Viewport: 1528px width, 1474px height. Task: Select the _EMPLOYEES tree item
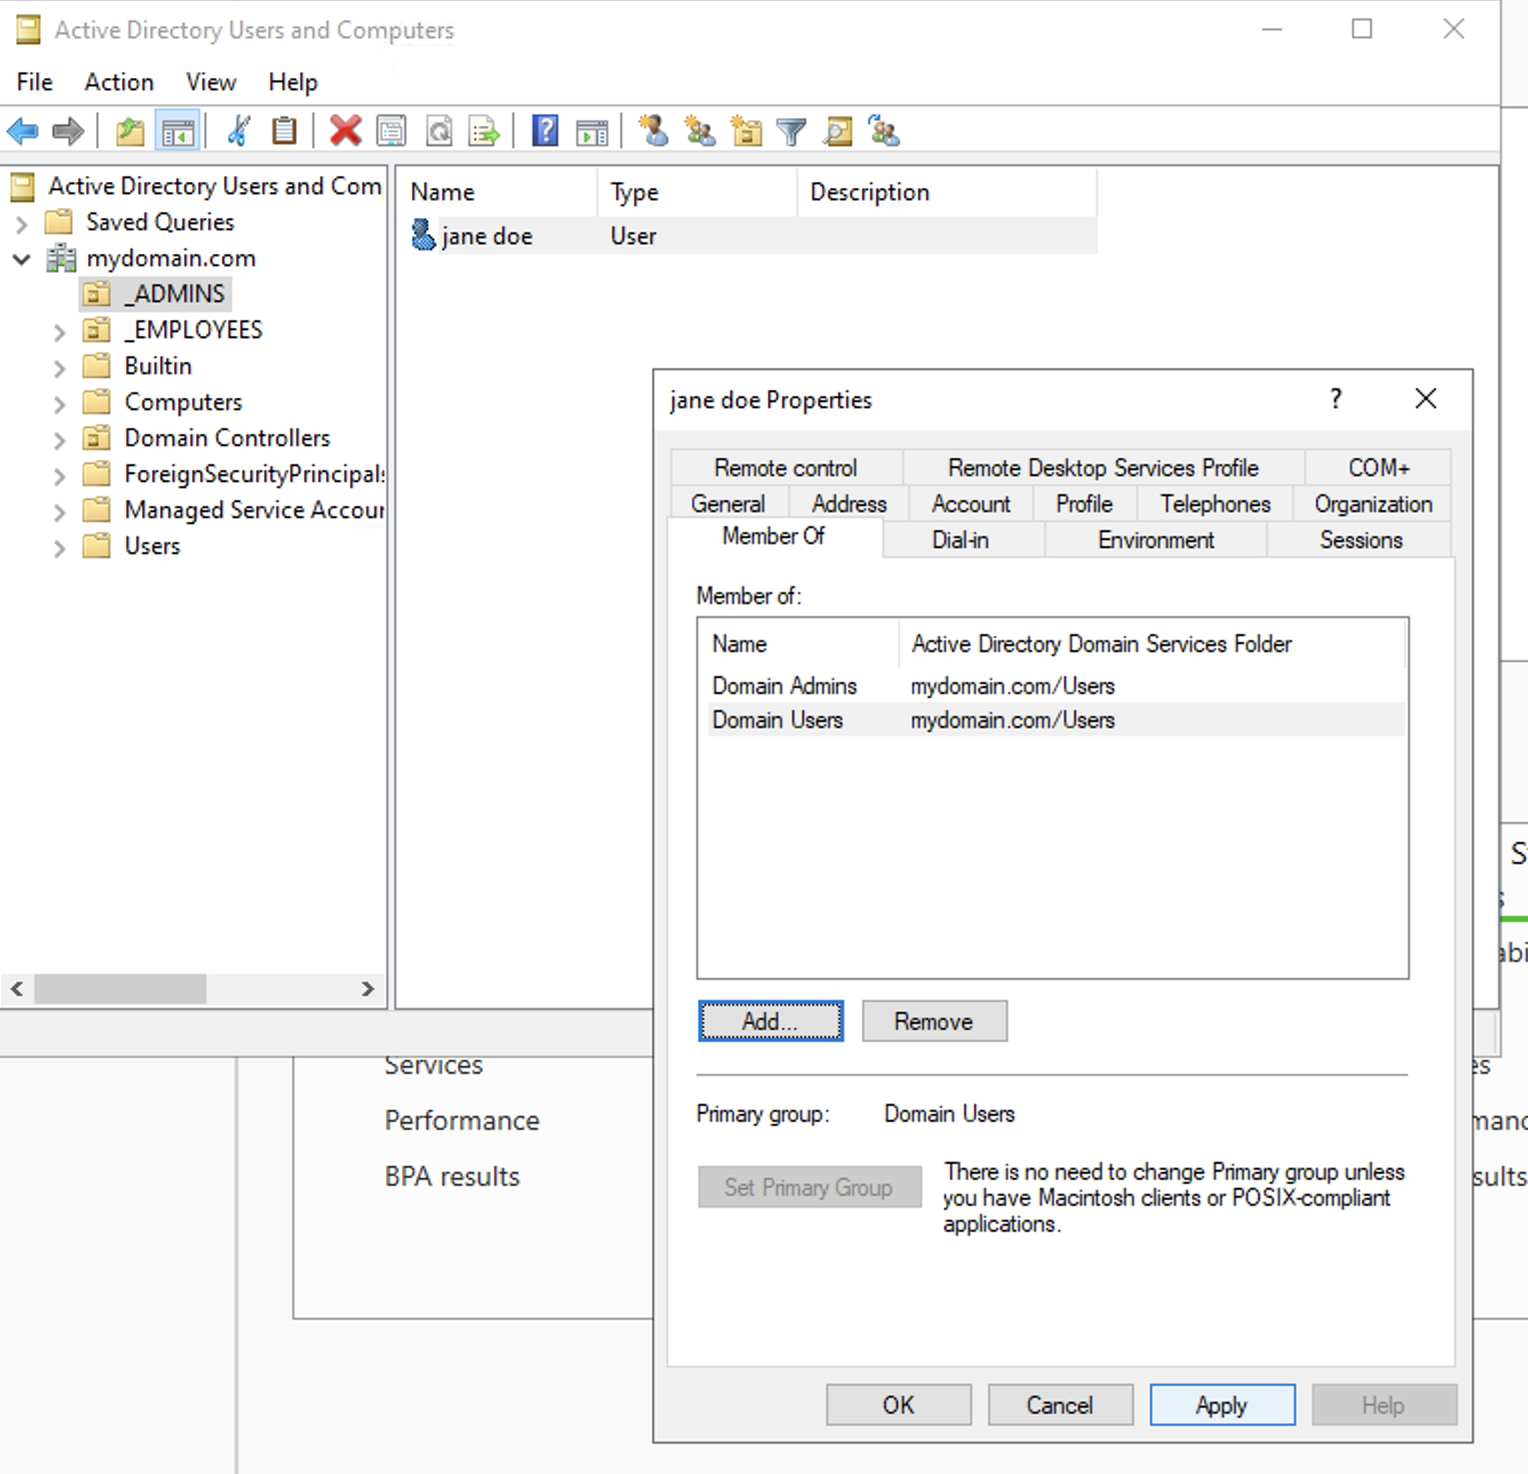pyautogui.click(x=193, y=330)
